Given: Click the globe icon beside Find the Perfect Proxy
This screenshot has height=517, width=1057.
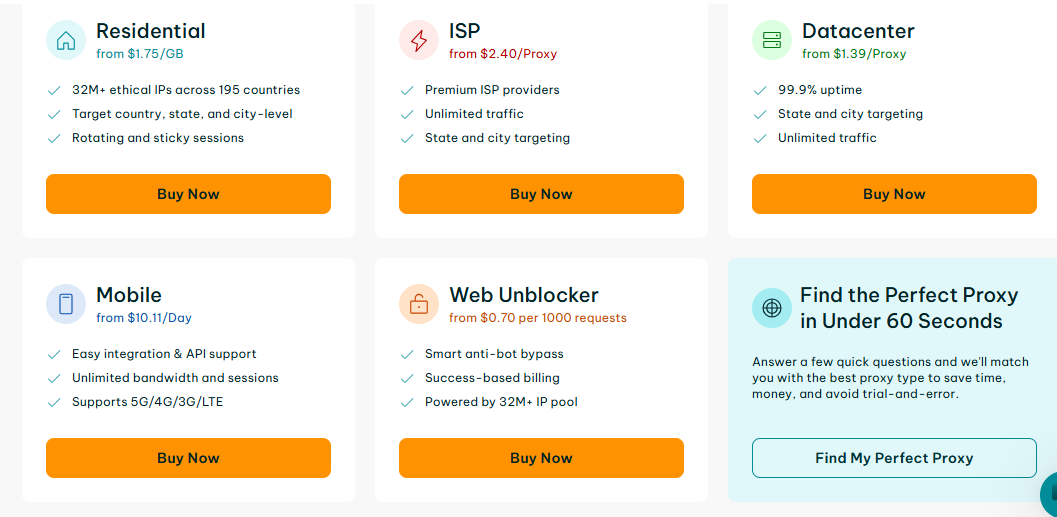Looking at the screenshot, I should (772, 308).
